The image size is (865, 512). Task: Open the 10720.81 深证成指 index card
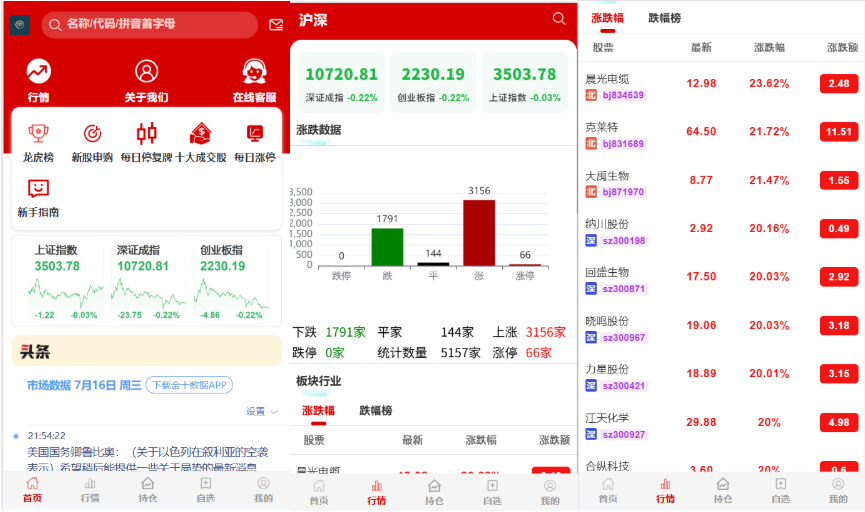pyautogui.click(x=341, y=83)
